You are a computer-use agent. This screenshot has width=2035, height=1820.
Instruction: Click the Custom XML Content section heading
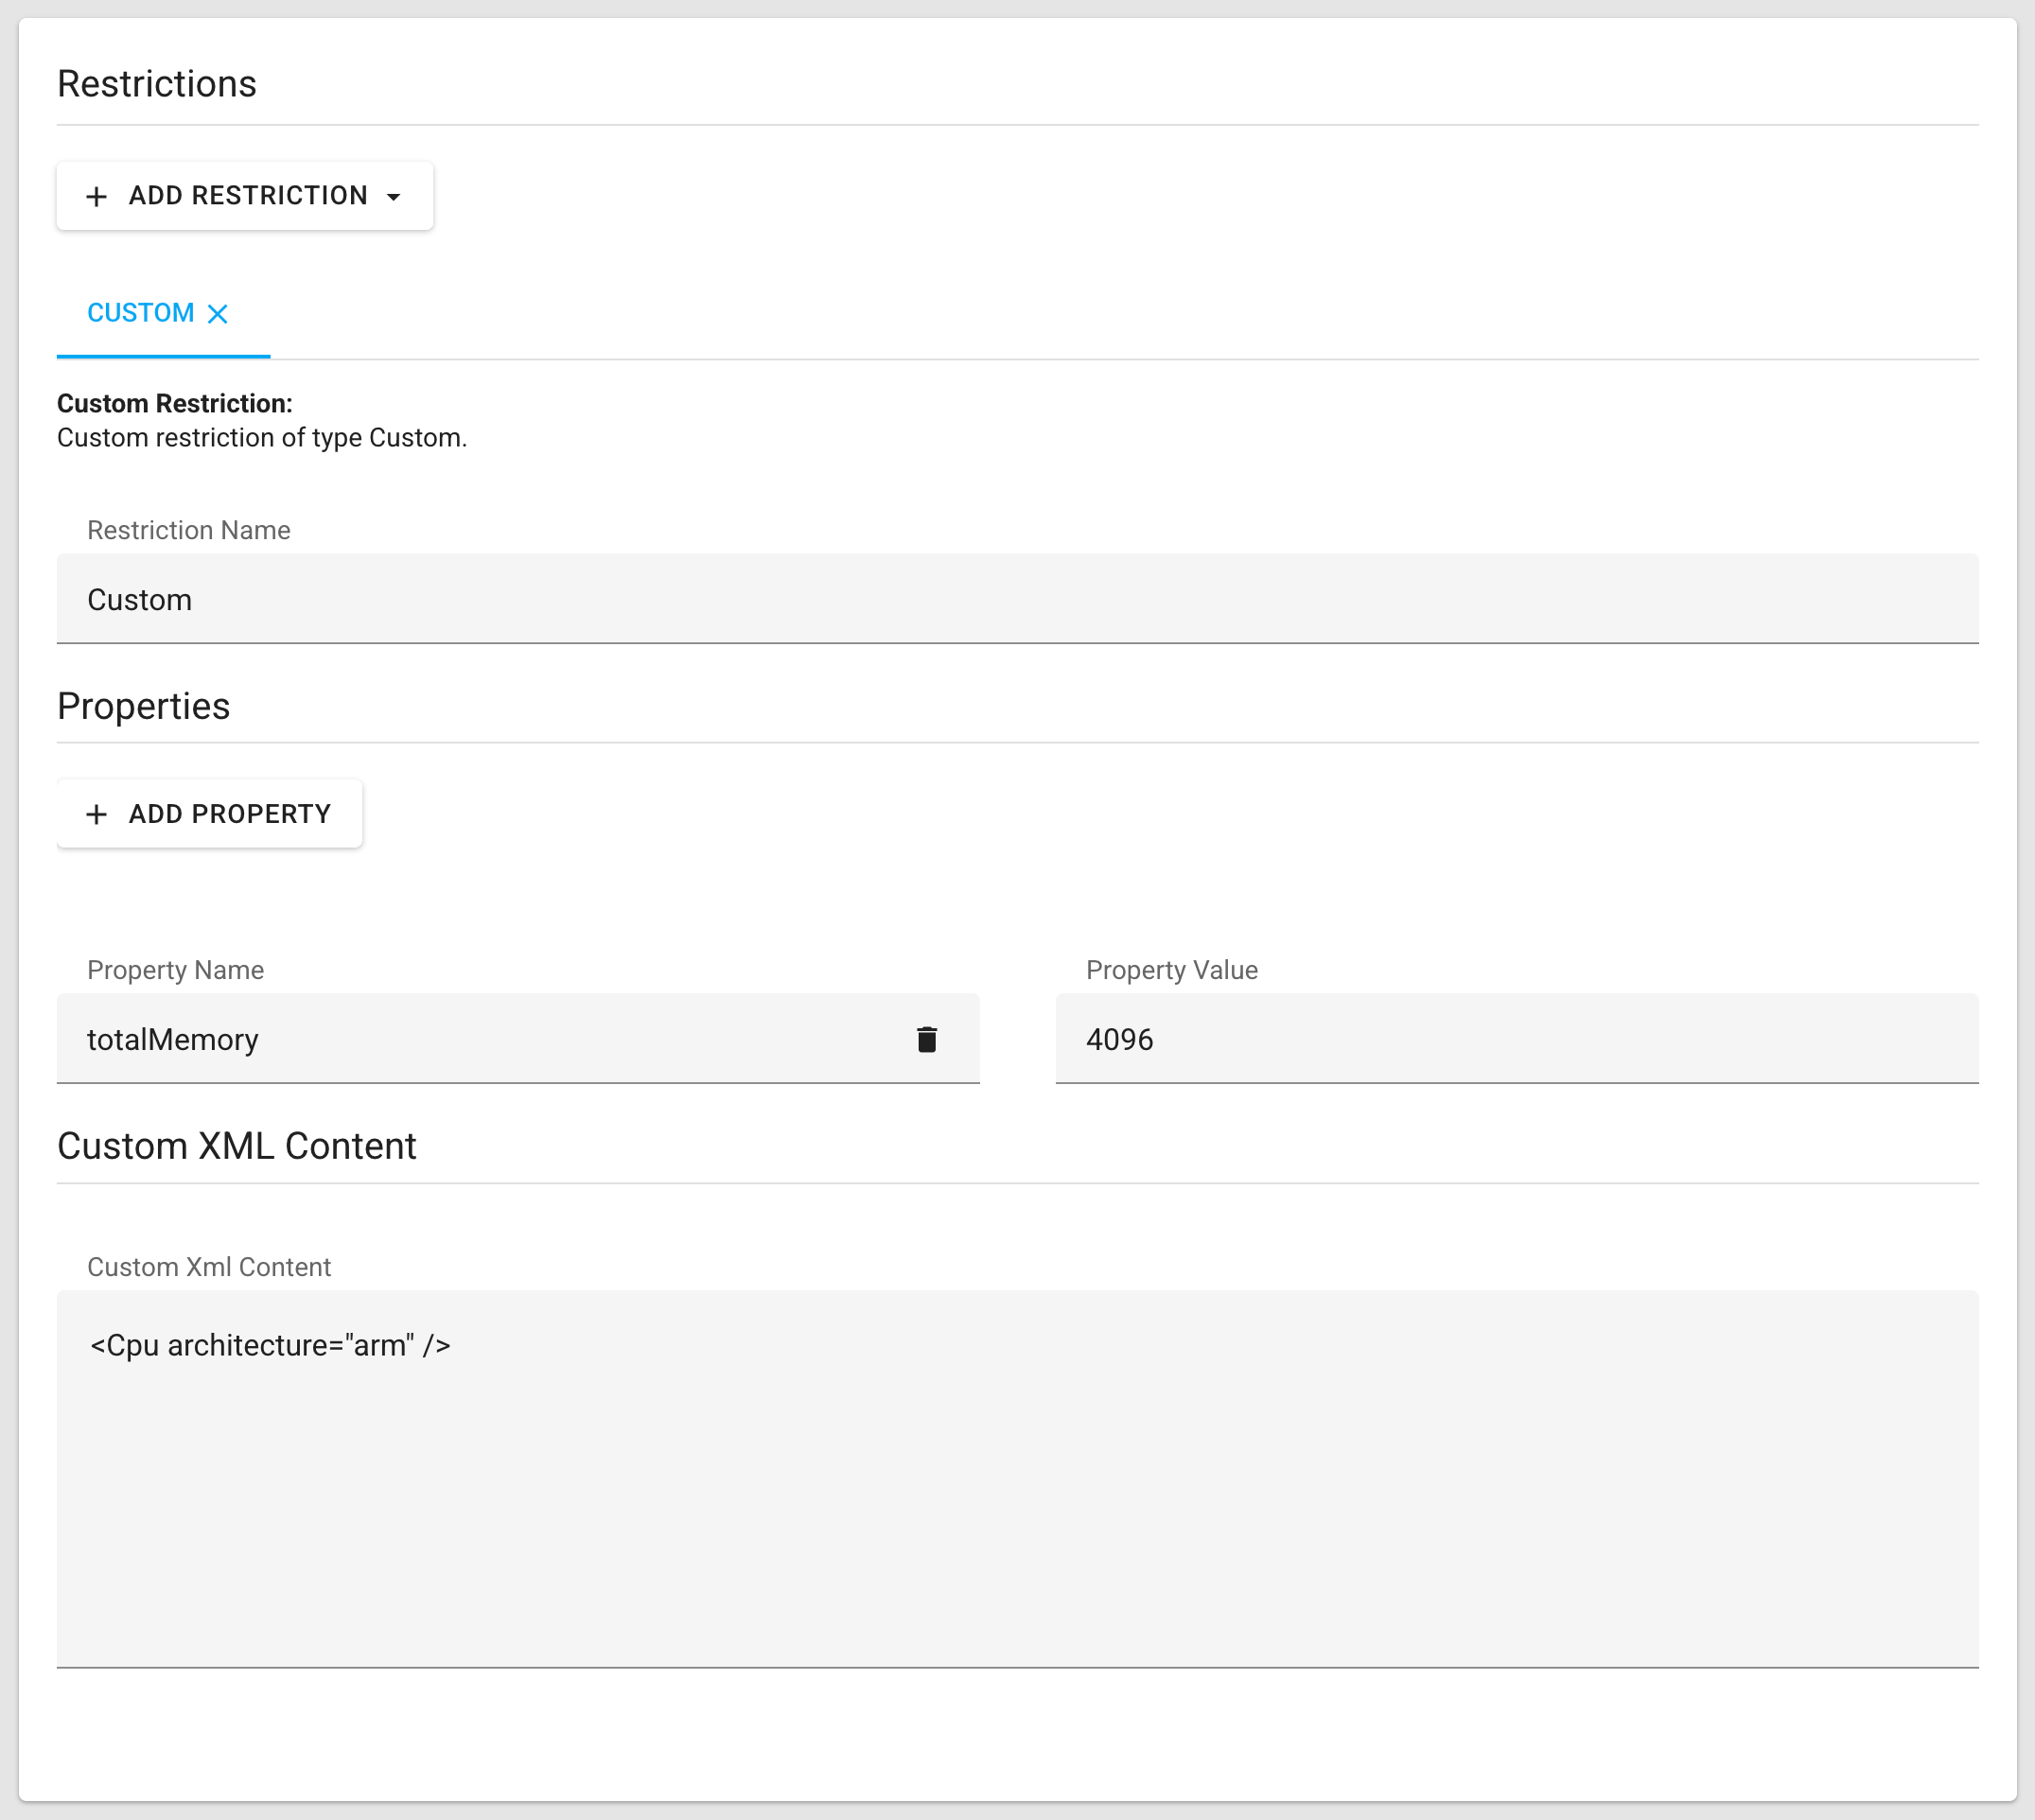click(x=236, y=1146)
